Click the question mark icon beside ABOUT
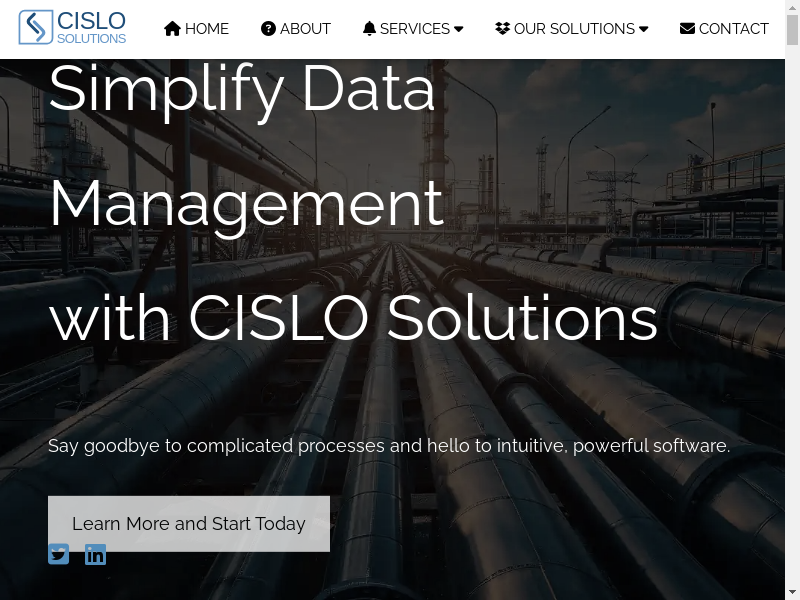 268,29
